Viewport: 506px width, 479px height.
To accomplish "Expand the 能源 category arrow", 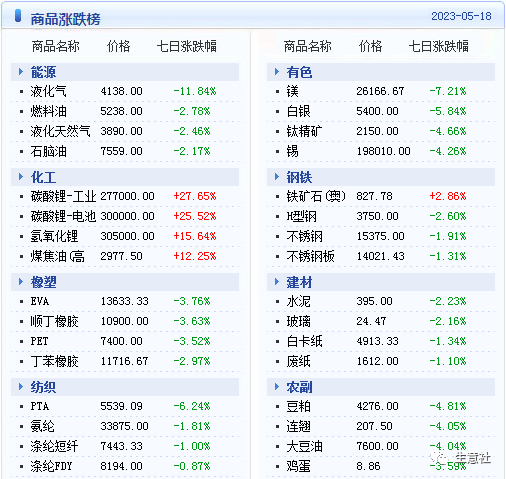I will (21, 72).
